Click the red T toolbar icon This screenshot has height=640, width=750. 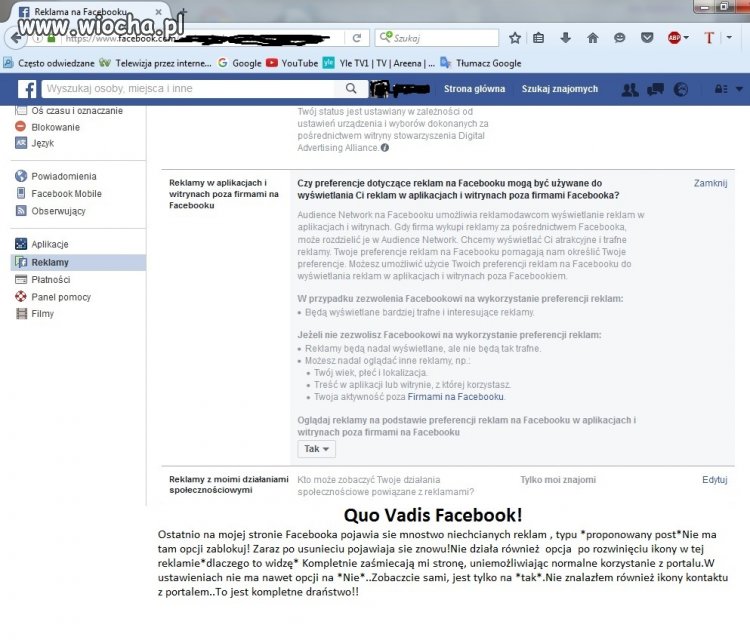coord(709,38)
